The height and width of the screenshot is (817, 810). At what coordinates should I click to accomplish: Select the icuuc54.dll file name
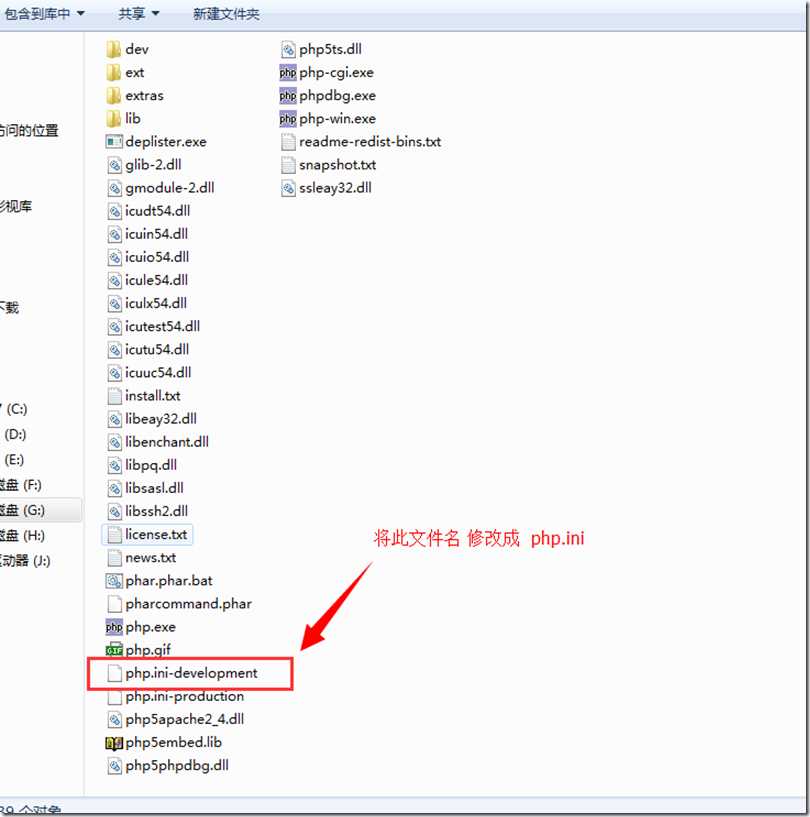(158, 373)
